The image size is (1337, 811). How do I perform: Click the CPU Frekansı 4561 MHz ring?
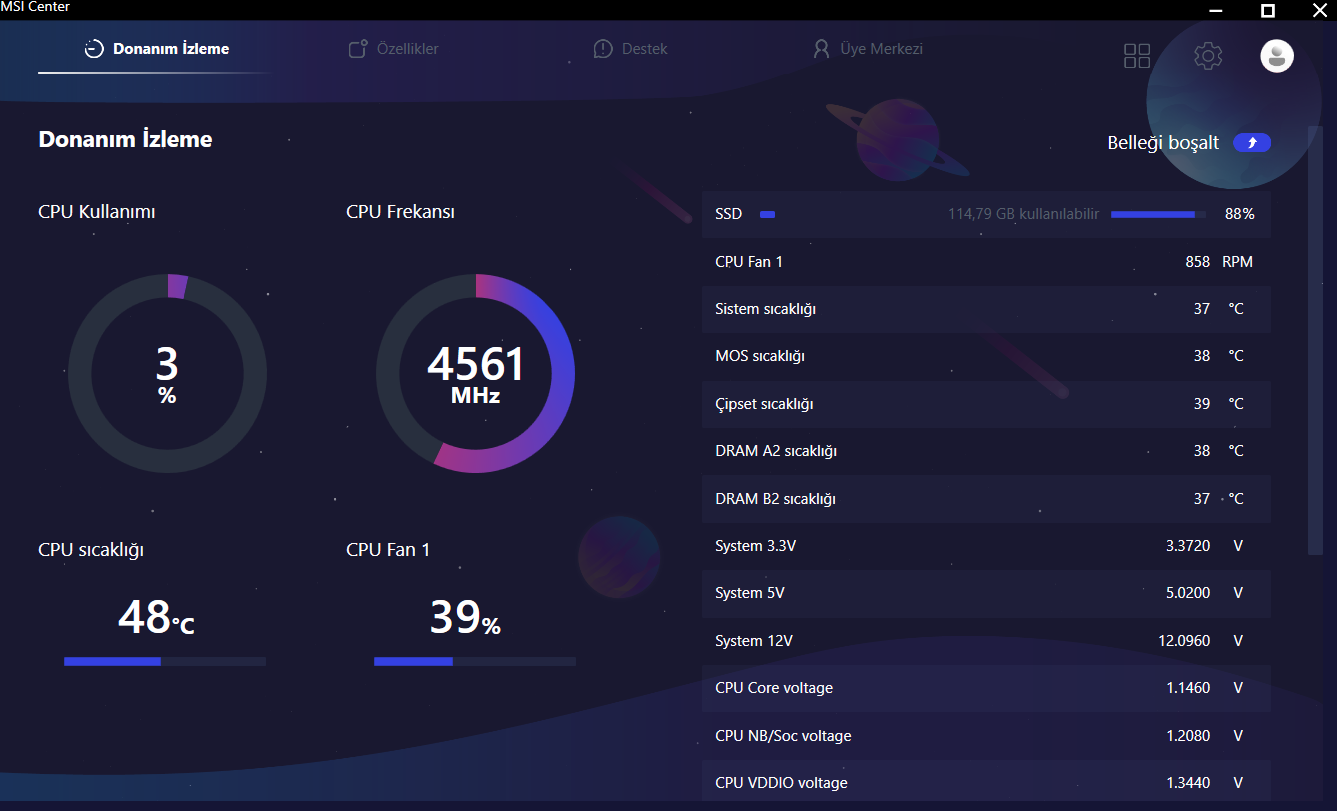[x=475, y=373]
